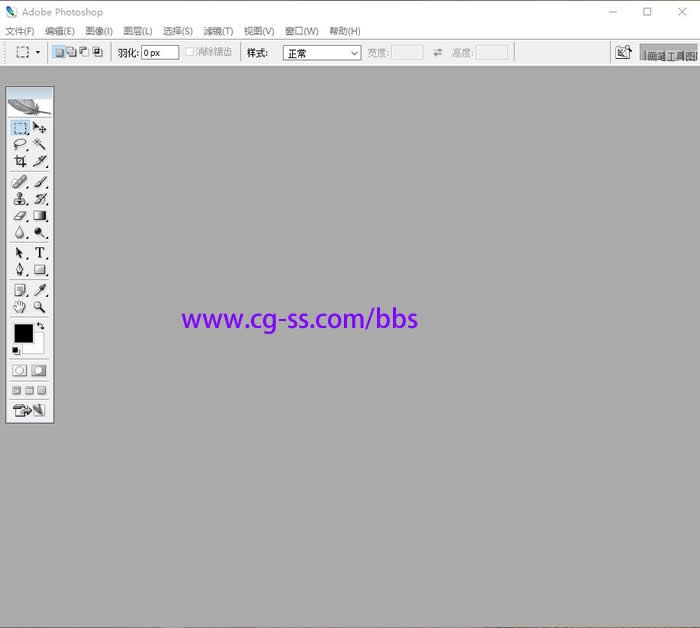
Task: Open the 图像(I) image menu
Action: (99, 31)
